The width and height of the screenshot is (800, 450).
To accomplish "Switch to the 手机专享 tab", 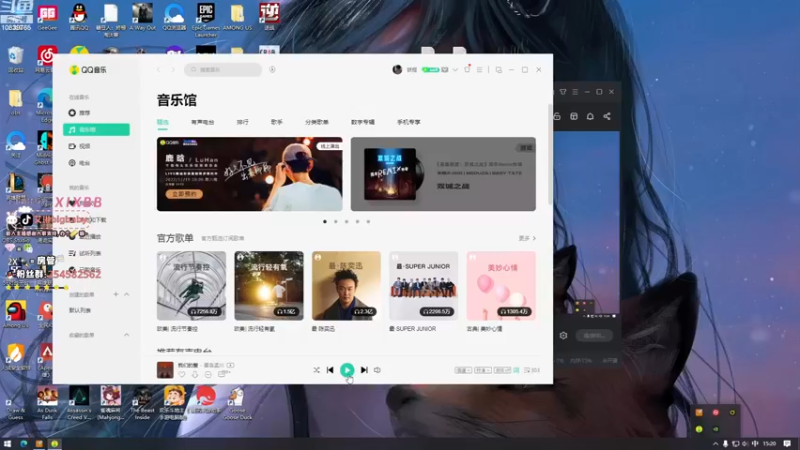I will click(409, 122).
